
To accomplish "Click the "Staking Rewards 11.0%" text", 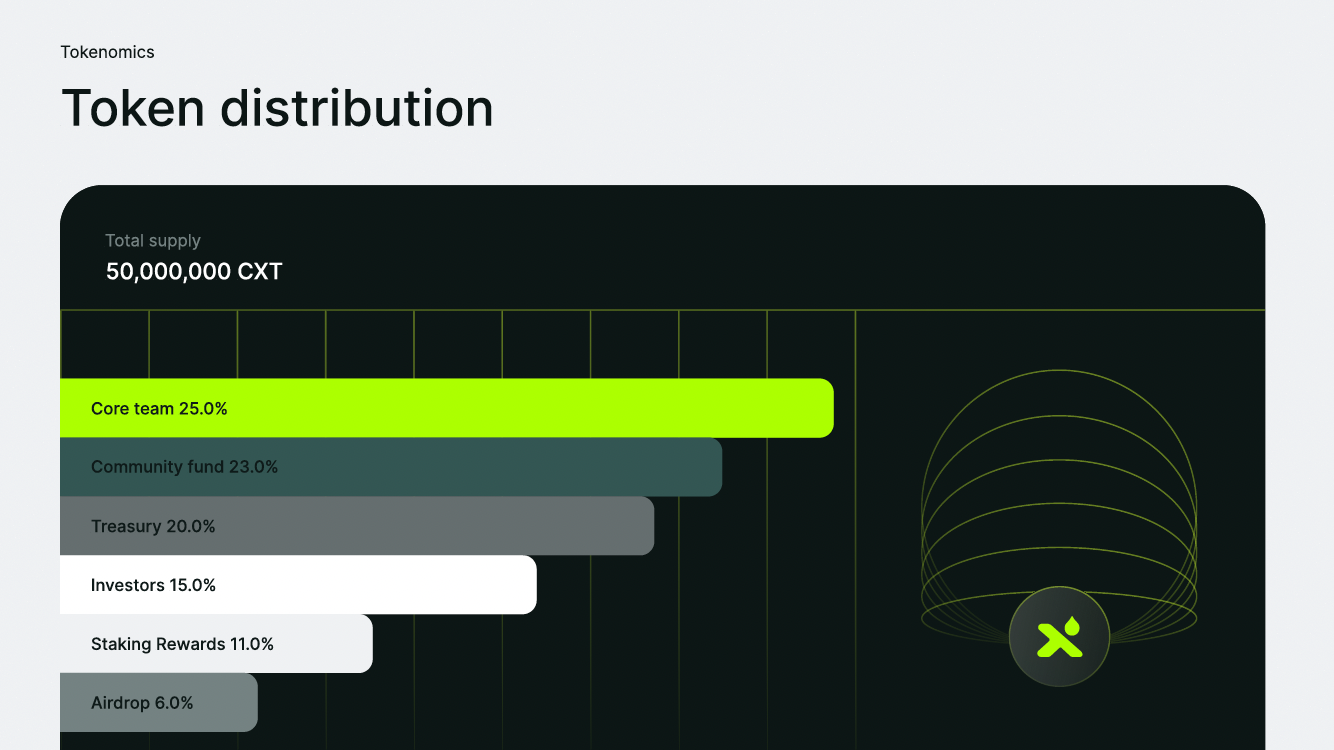I will click(x=182, y=644).
